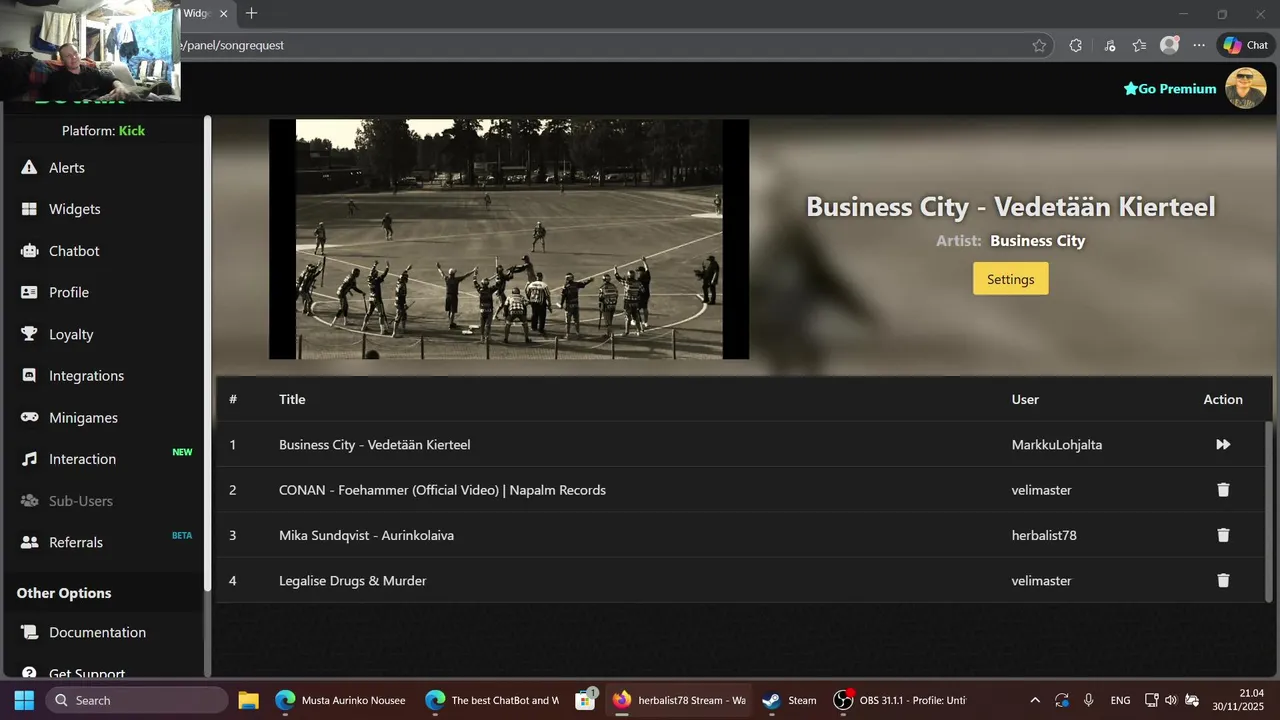Switch to Musta Aurinko Nousee Edge window
1280x720 pixels.
342,700
